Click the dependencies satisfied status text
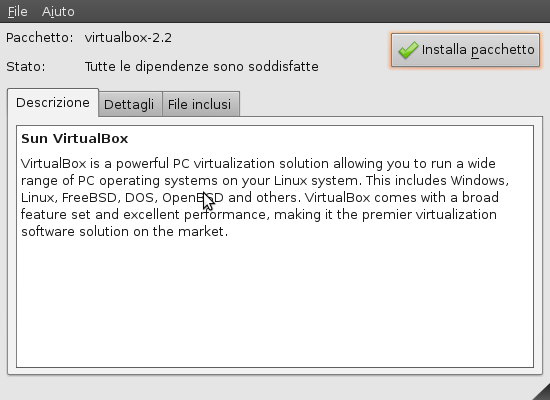550x400 pixels. coord(202,67)
